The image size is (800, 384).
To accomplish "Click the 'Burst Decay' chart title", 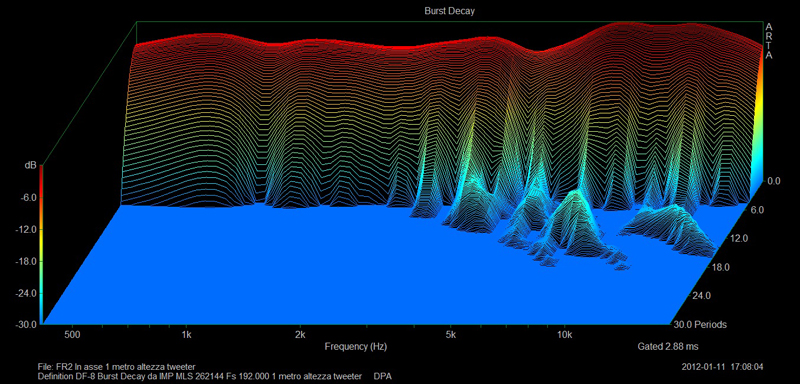I will tap(449, 11).
